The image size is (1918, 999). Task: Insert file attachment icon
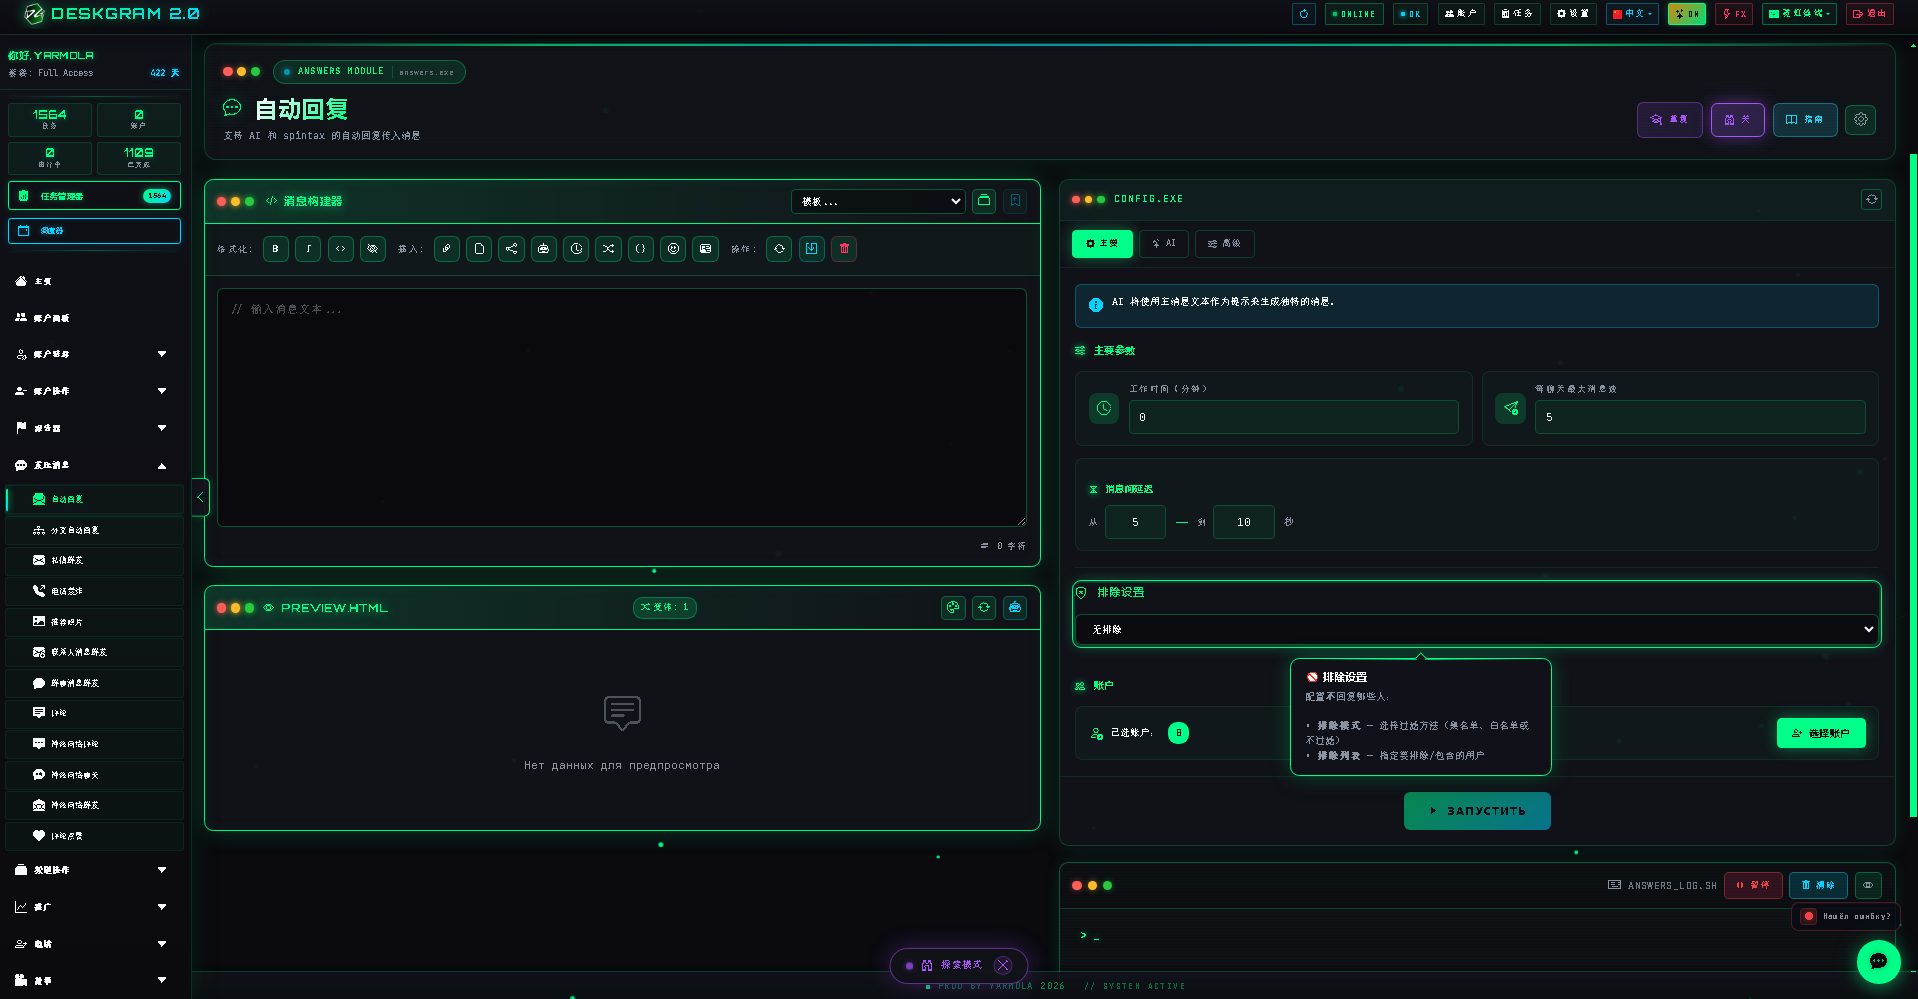click(x=479, y=249)
